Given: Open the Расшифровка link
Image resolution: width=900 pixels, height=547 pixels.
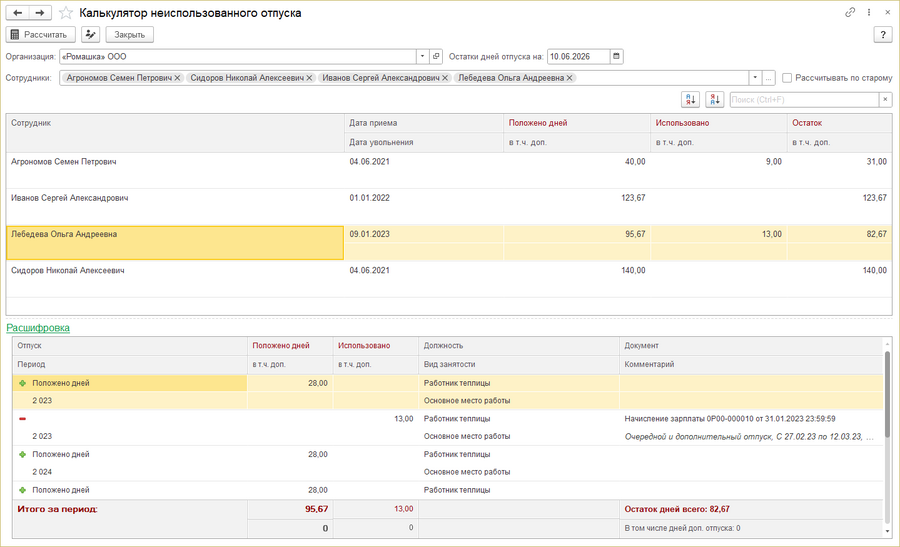Looking at the screenshot, I should pos(38,328).
